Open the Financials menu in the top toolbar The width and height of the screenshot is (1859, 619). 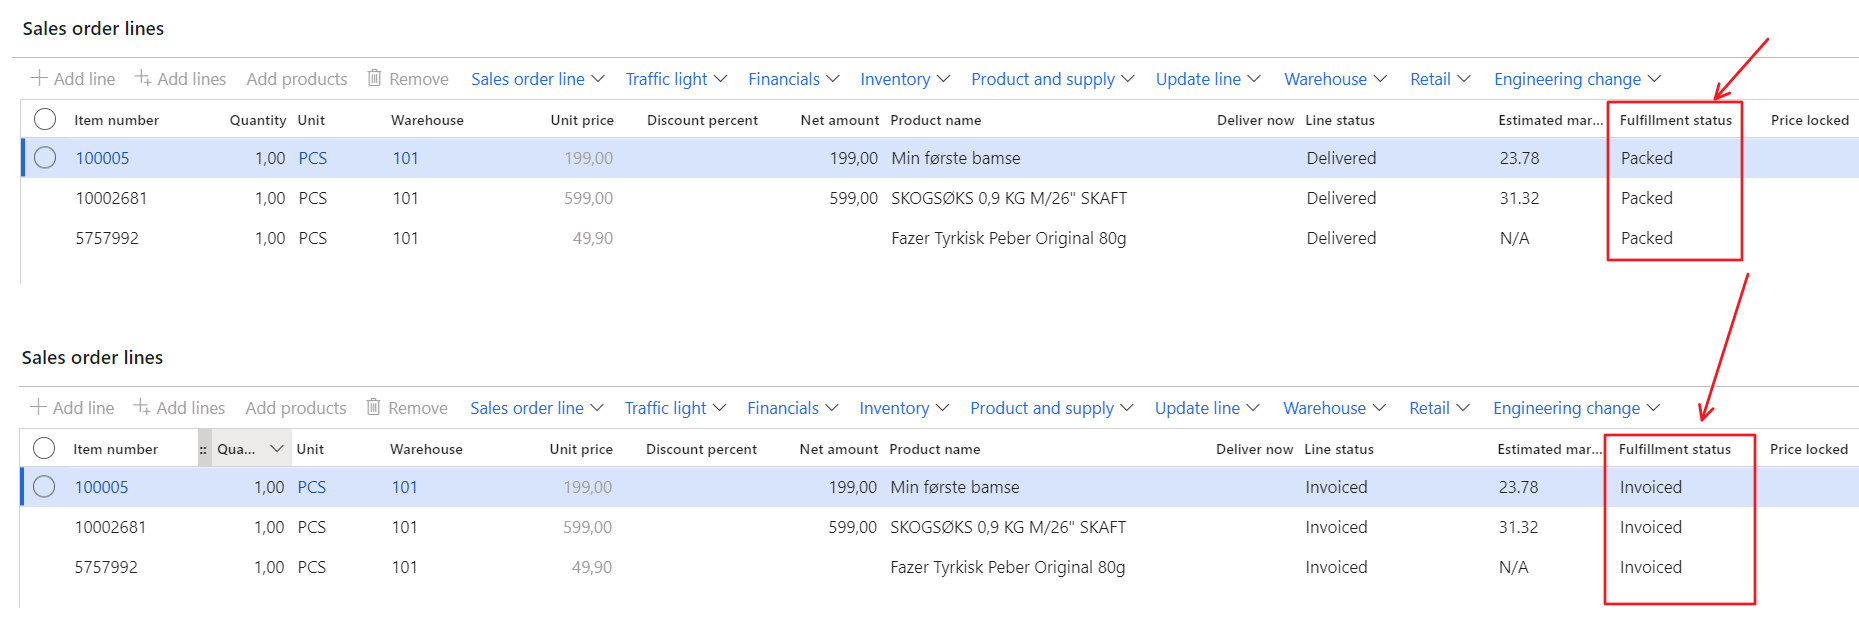793,79
